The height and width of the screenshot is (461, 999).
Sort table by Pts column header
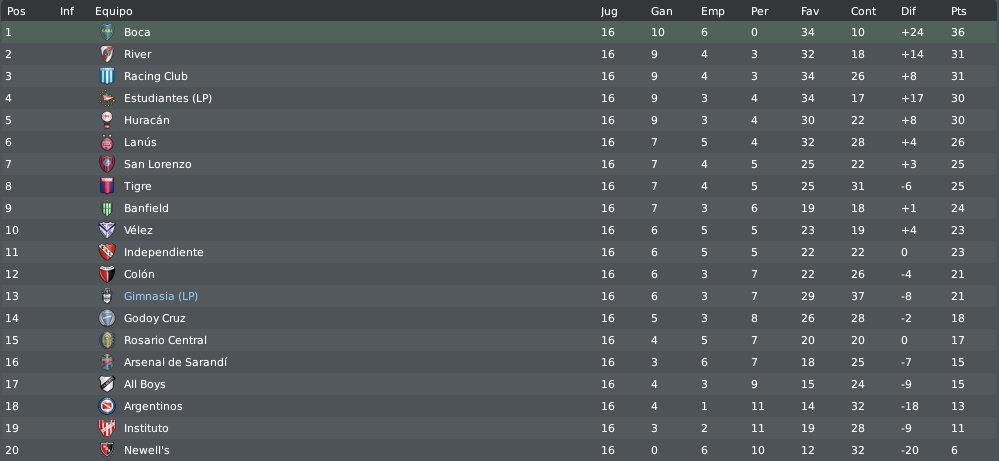pos(958,11)
